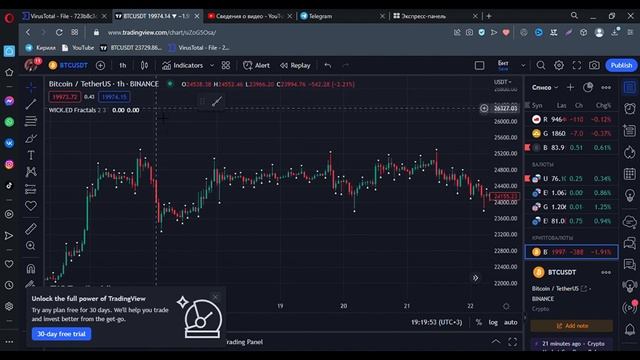
Task: Open a new browser tab
Action: (x=489, y=16)
